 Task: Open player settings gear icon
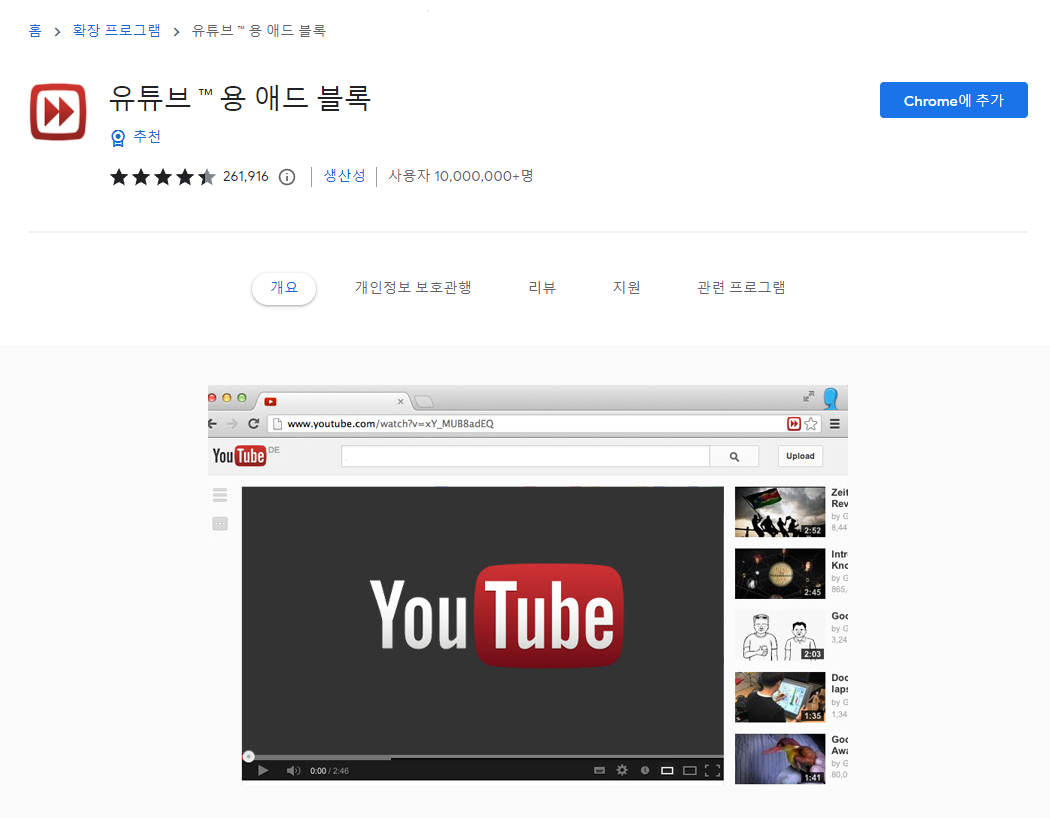pyautogui.click(x=622, y=770)
